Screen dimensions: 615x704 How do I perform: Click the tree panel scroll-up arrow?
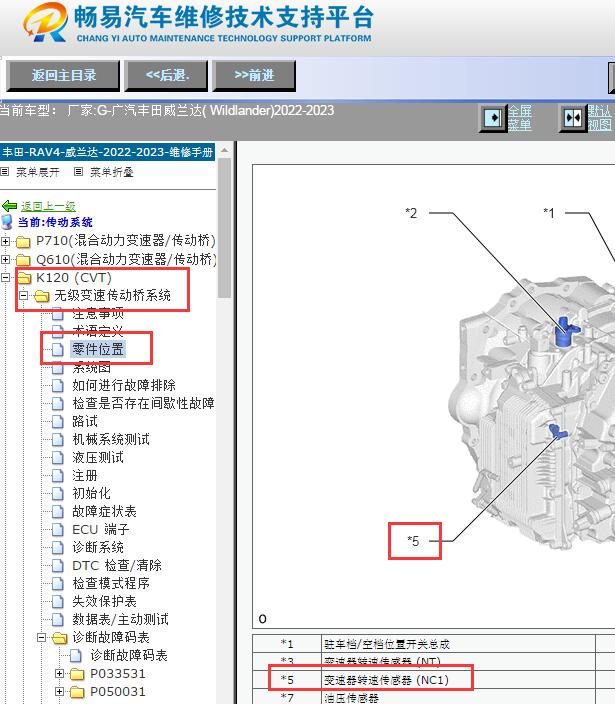[224, 150]
